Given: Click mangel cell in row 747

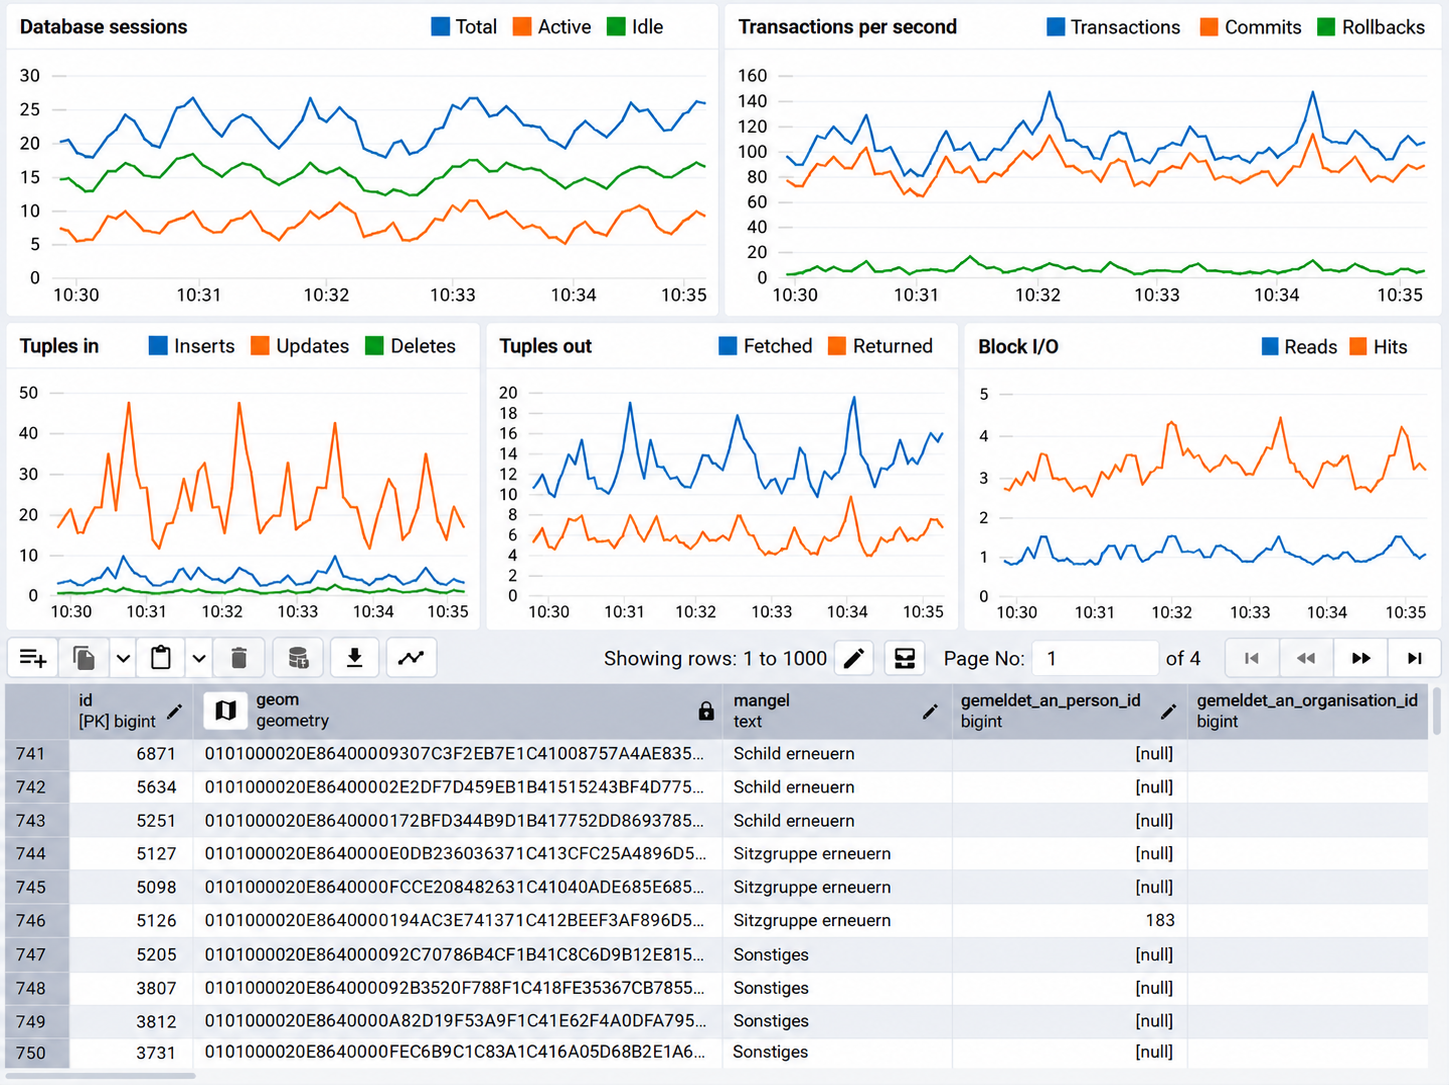Looking at the screenshot, I should click(837, 955).
